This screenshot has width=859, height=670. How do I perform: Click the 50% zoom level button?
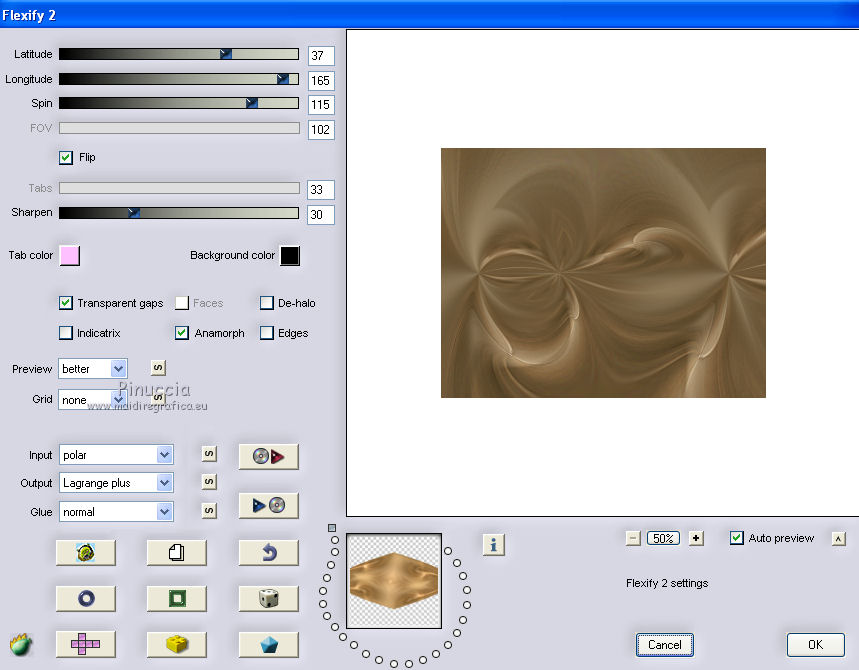663,539
